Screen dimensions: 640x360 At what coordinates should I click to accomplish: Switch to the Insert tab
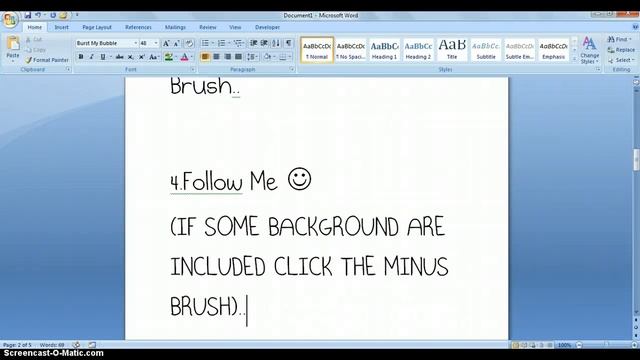pos(62,27)
